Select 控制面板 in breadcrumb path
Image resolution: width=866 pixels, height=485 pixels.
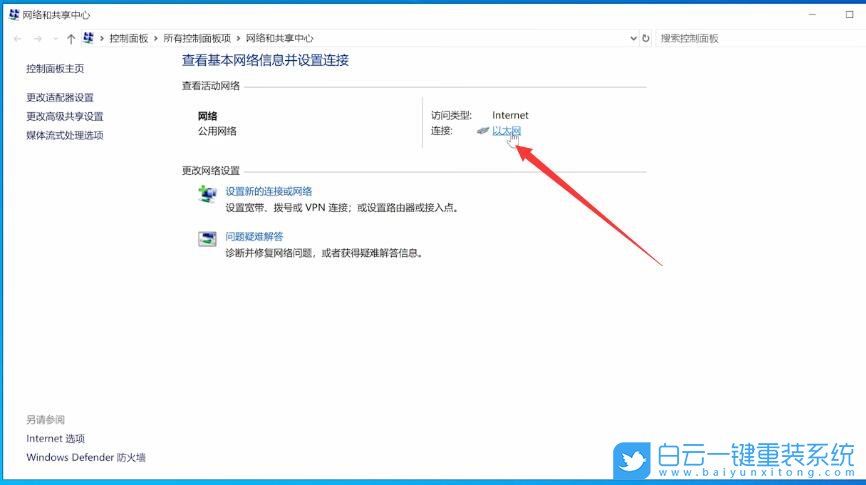pos(129,38)
